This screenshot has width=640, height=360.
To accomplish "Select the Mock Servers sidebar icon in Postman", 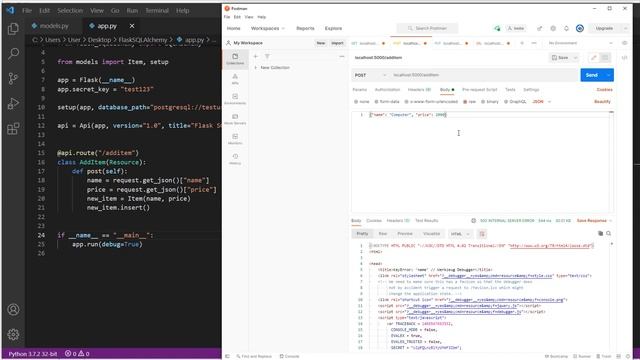I will pos(235,119).
